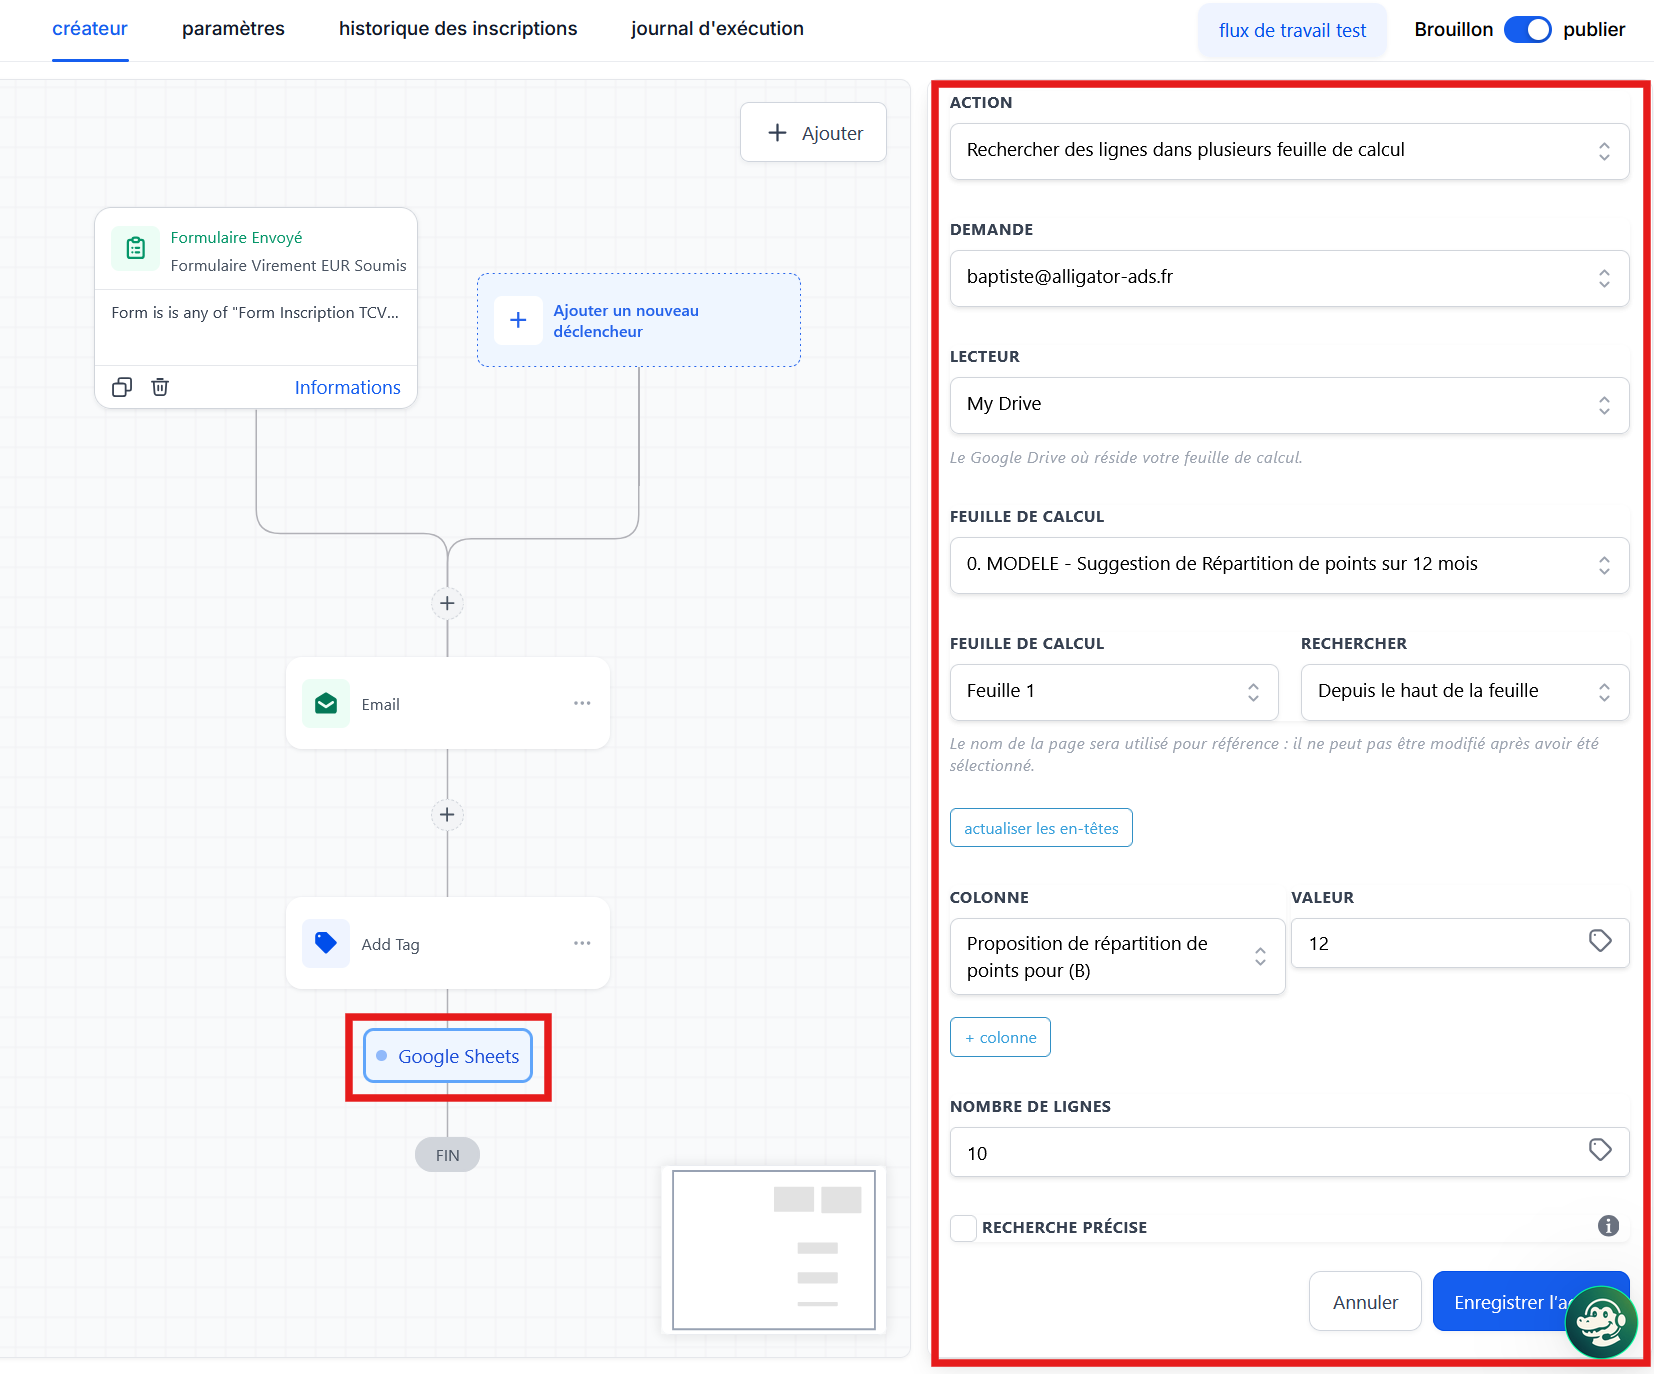Click Ajouter un nouveau déclencheur
The width and height of the screenshot is (1654, 1374).
click(x=638, y=320)
